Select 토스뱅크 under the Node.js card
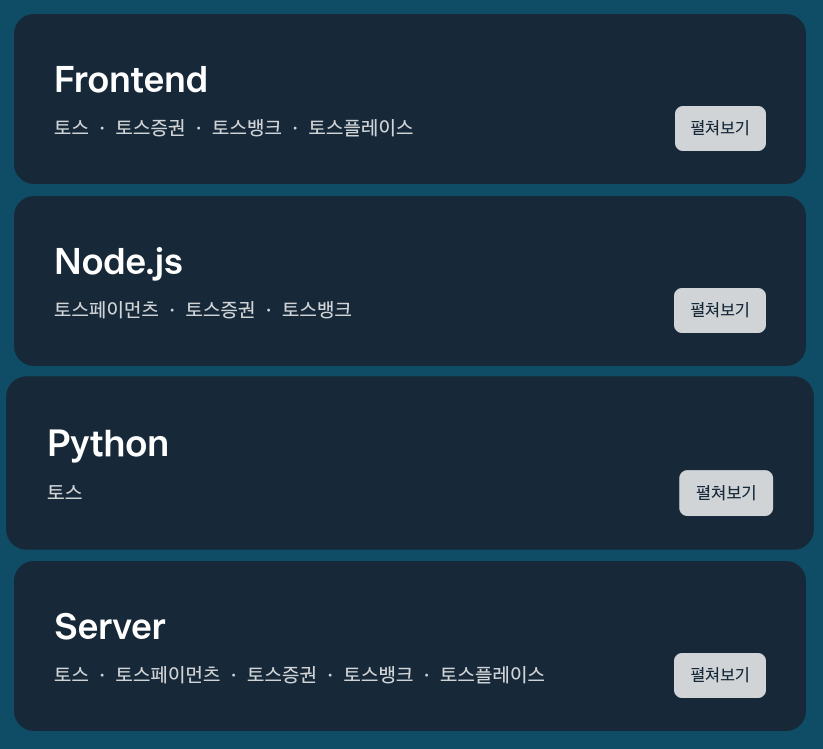Screen dimensions: 823x749 [x=316, y=309]
